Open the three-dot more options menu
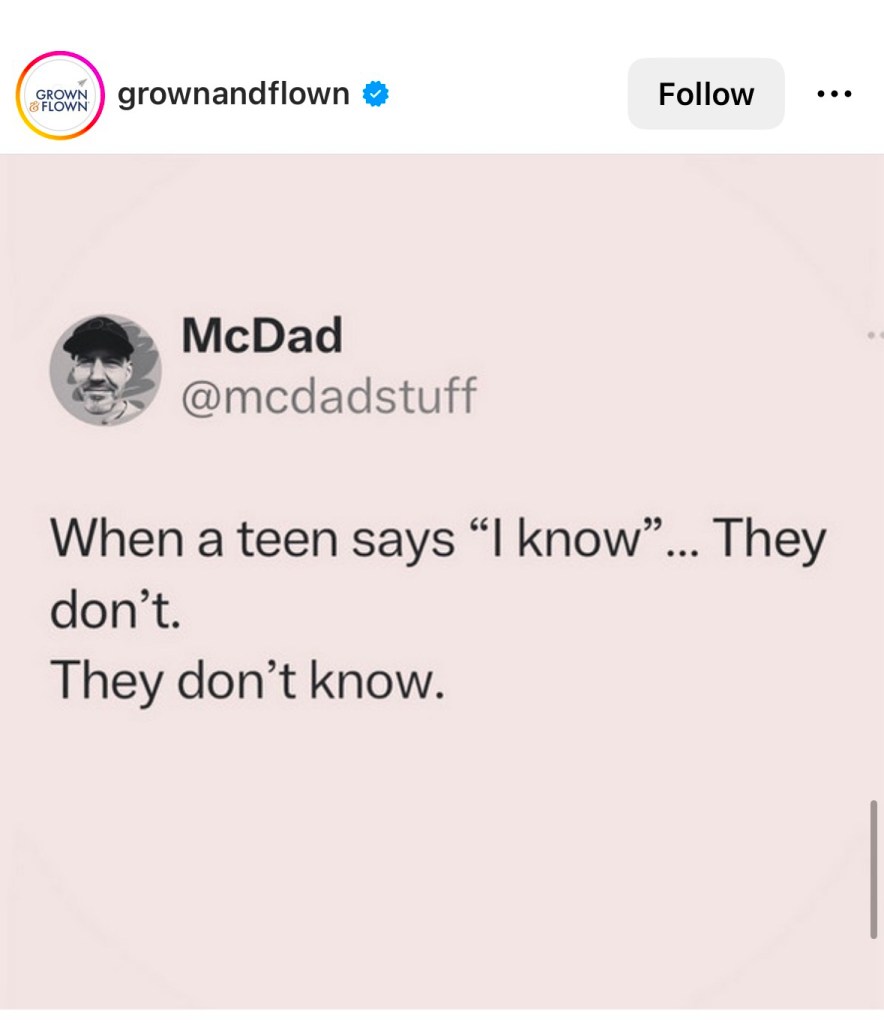The width and height of the screenshot is (884, 1023). point(834,94)
